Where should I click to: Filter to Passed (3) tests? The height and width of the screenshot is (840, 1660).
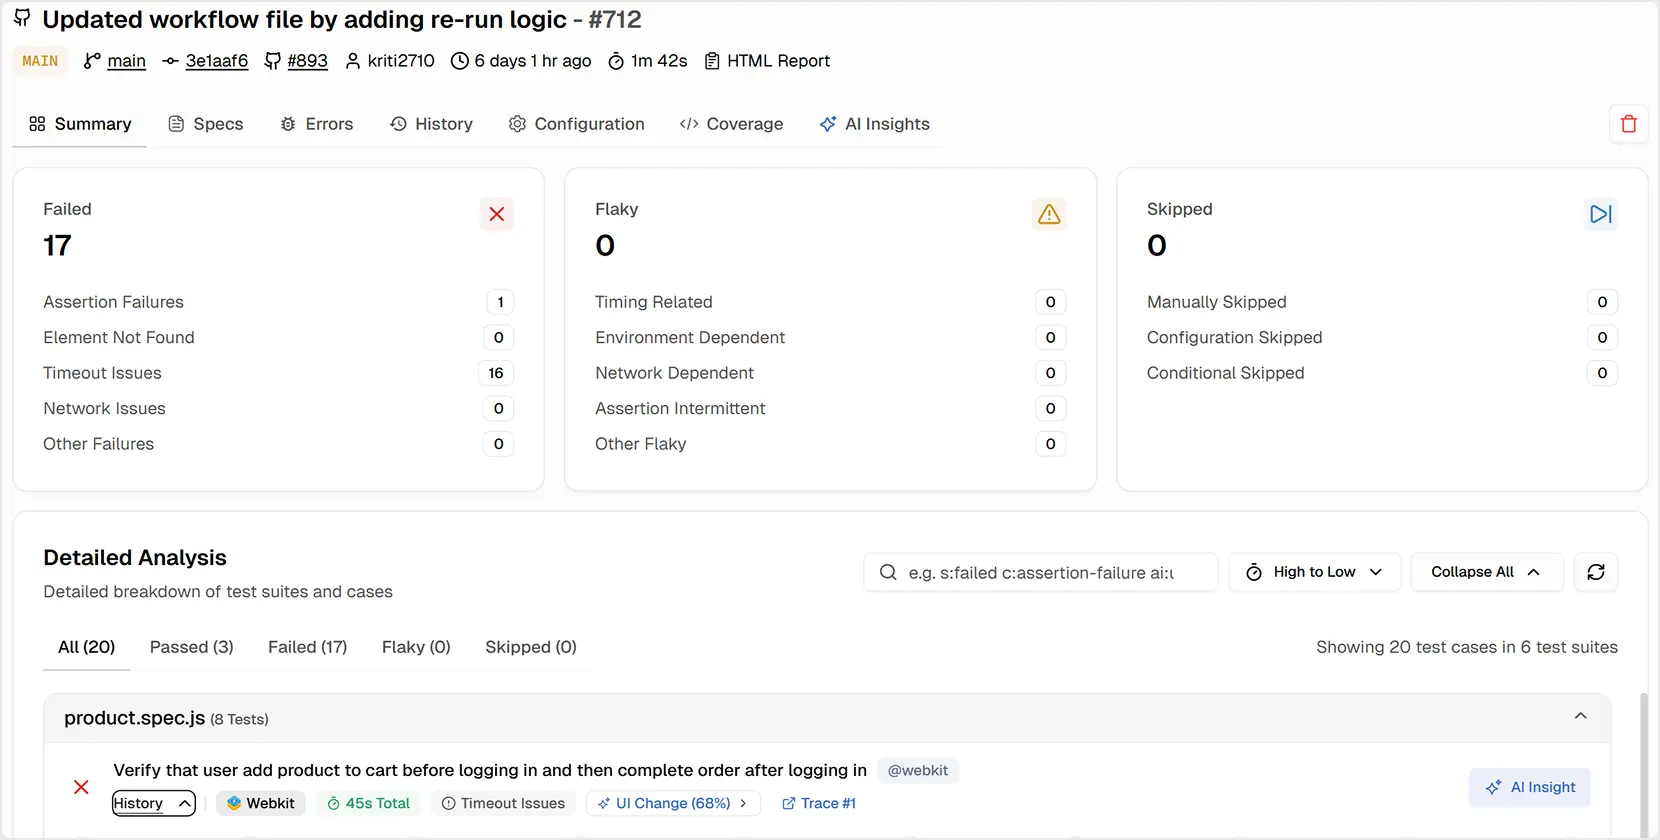pos(192,647)
